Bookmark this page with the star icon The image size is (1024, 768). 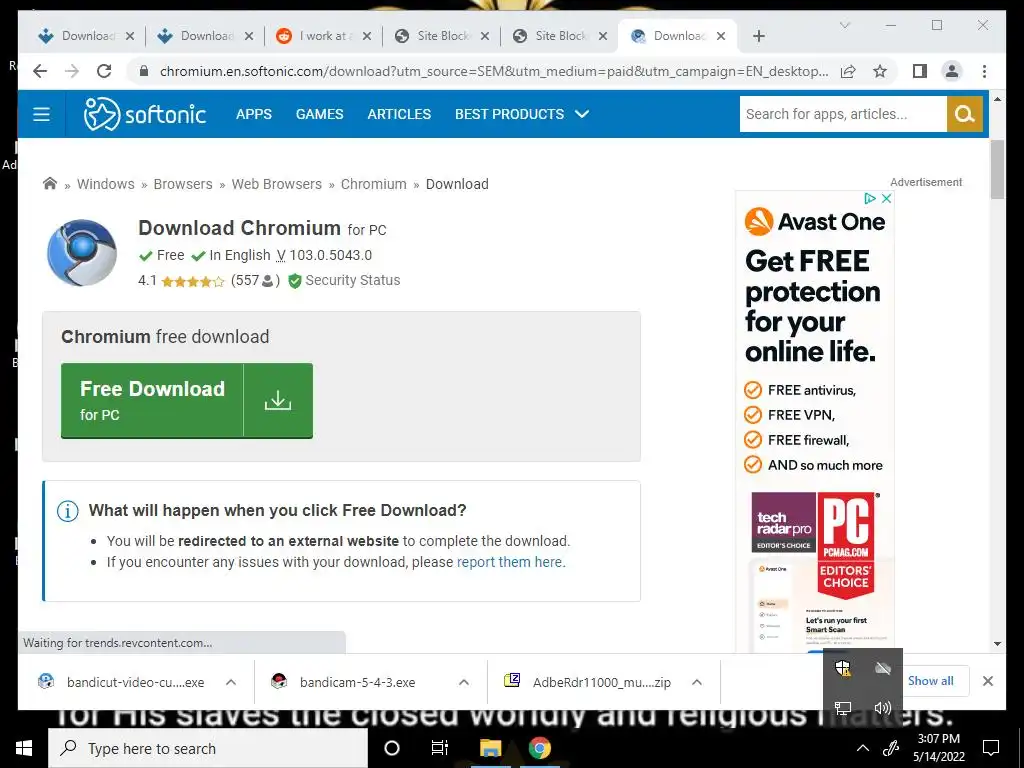[x=880, y=71]
